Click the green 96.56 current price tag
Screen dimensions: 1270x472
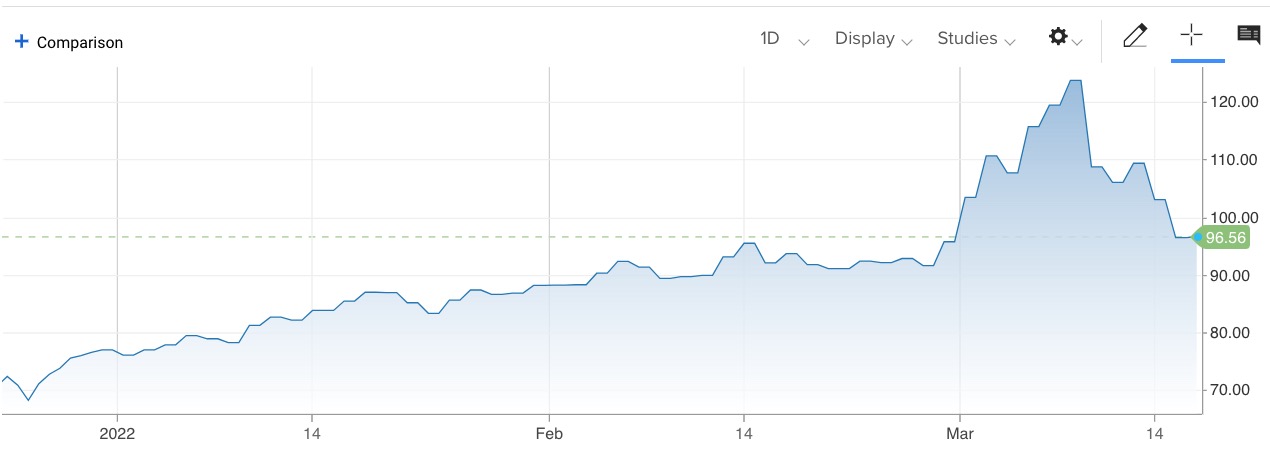(1225, 238)
